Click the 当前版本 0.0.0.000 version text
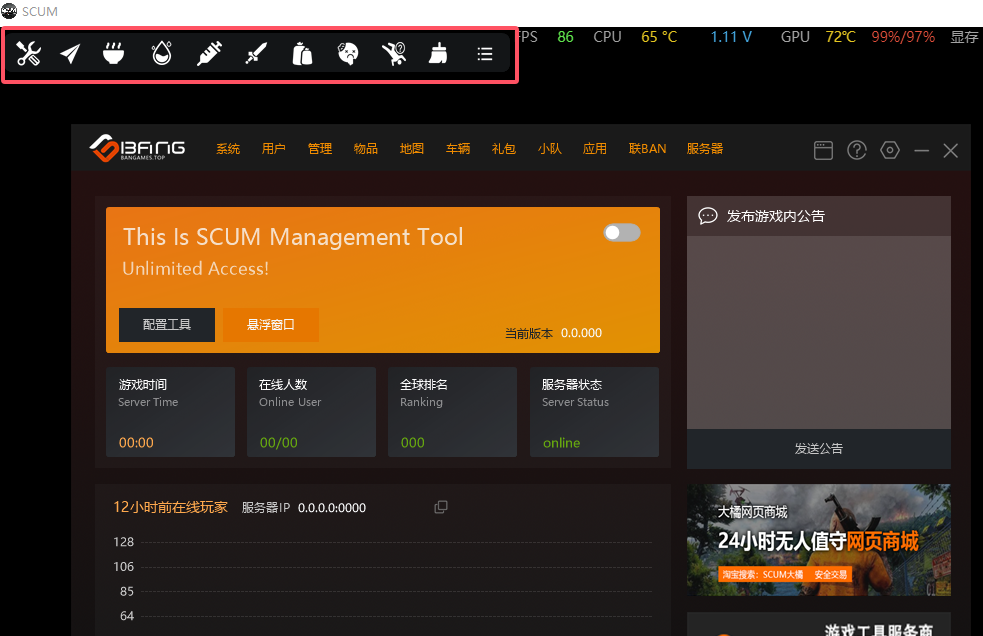The width and height of the screenshot is (983, 636). 554,333
